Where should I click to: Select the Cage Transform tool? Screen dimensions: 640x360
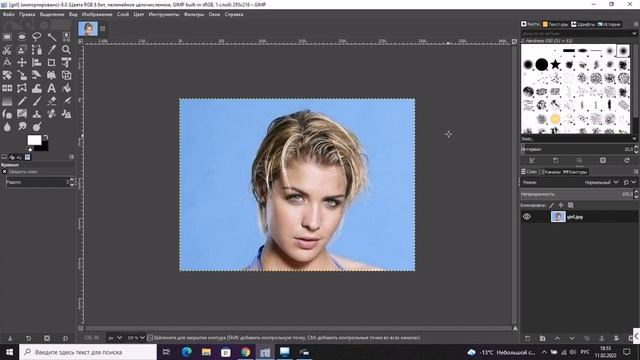pyautogui.click(x=22, y=88)
